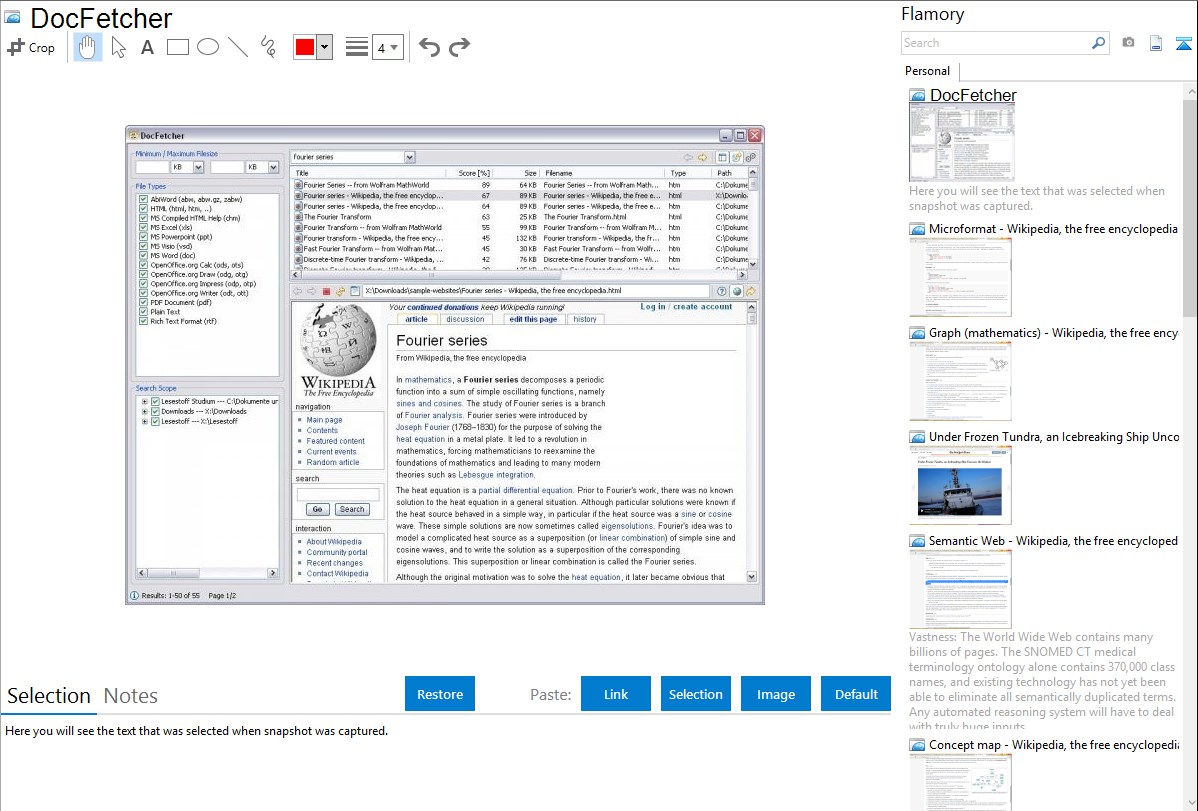Select the text annotation tool A

pos(147,47)
